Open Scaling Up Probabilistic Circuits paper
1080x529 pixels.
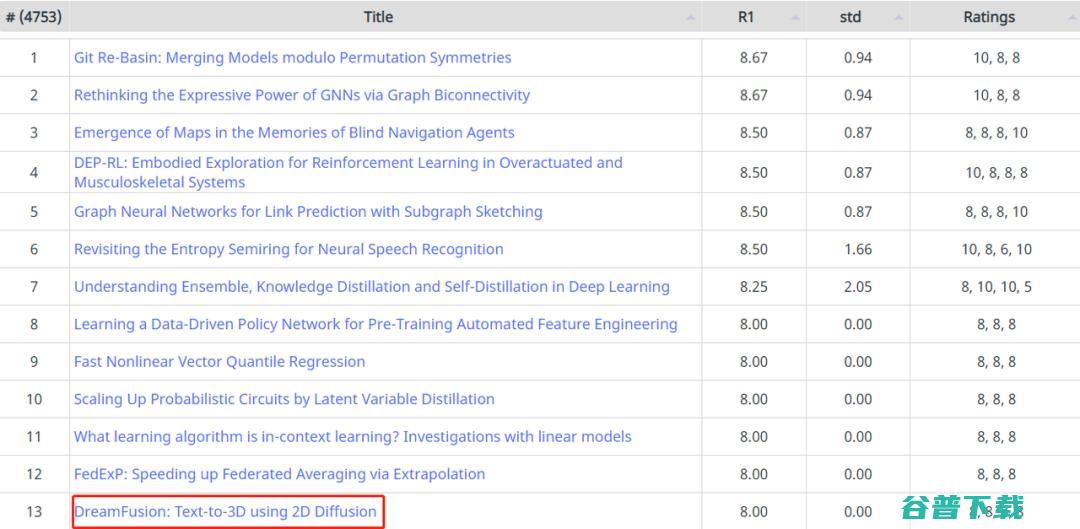[x=284, y=399]
